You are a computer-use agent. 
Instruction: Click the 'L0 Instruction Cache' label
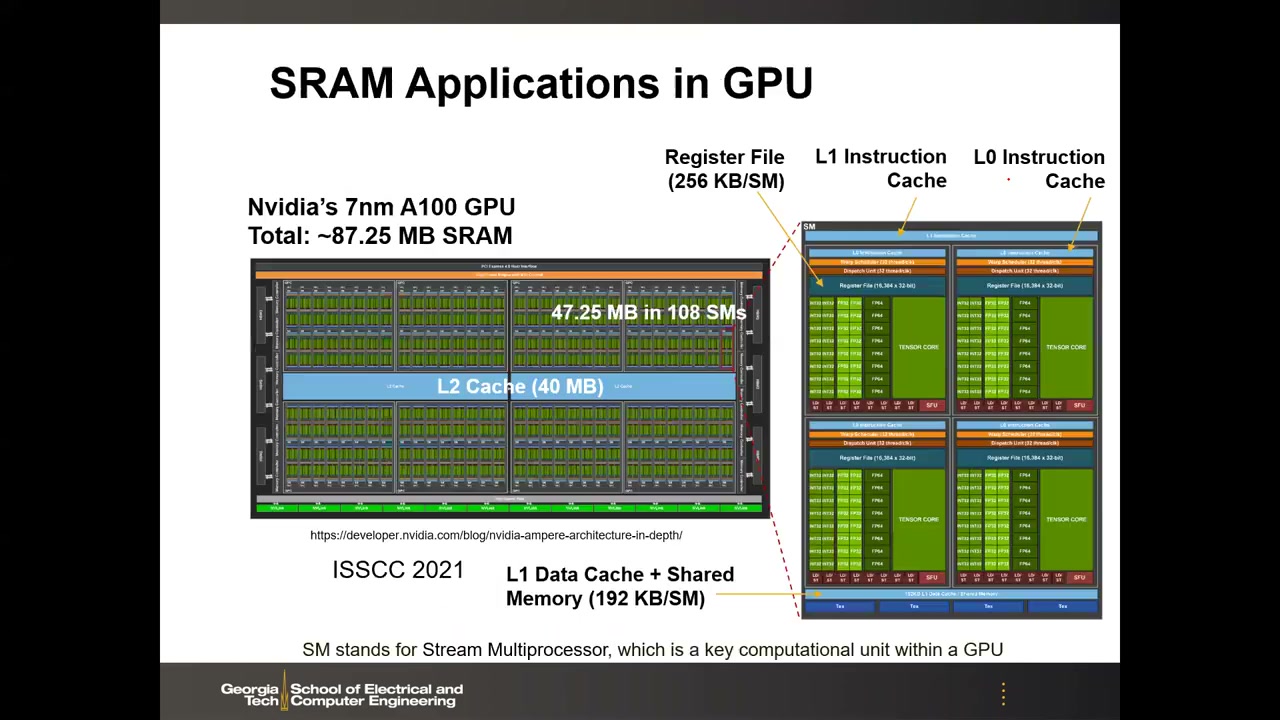[x=1039, y=169]
